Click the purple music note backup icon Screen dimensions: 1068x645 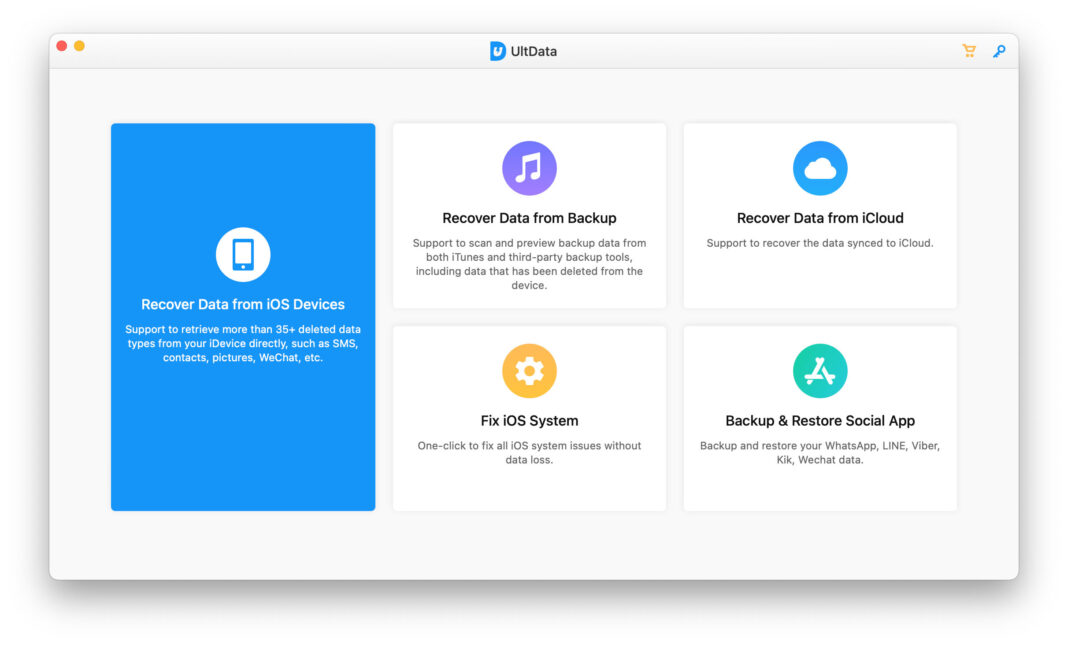pos(529,167)
